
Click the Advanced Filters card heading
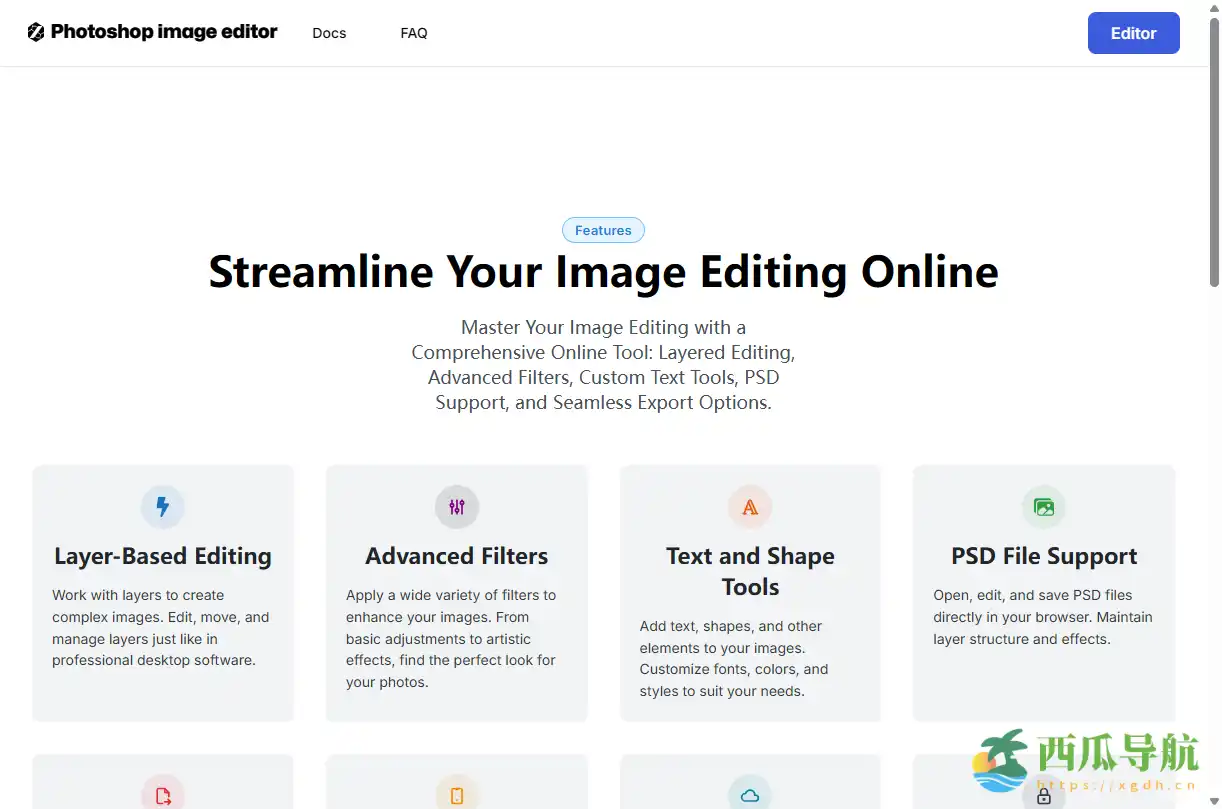[x=457, y=556]
